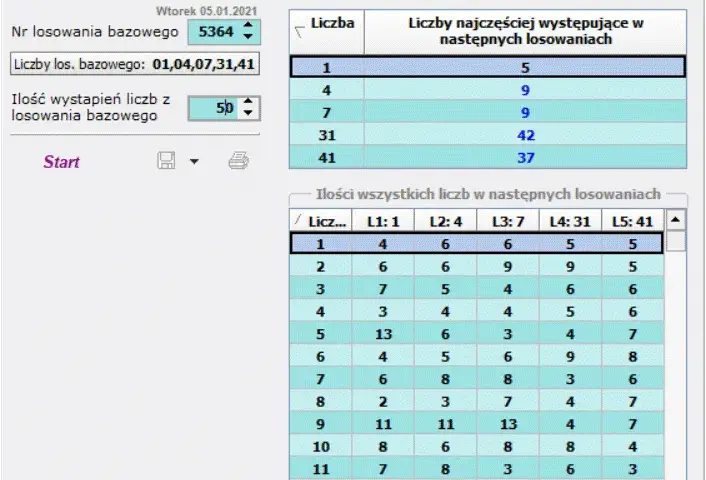Select number 3 row in lower table
The height and width of the screenshot is (480, 706).
(x=477, y=289)
